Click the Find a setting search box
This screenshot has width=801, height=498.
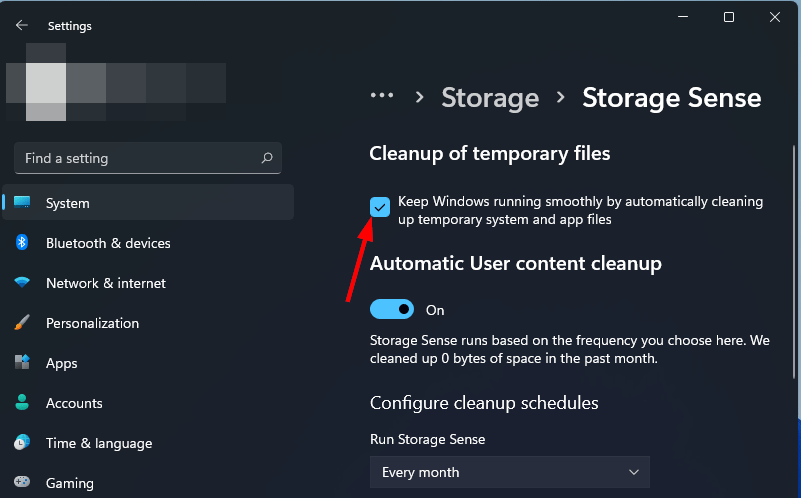pyautogui.click(x=148, y=158)
